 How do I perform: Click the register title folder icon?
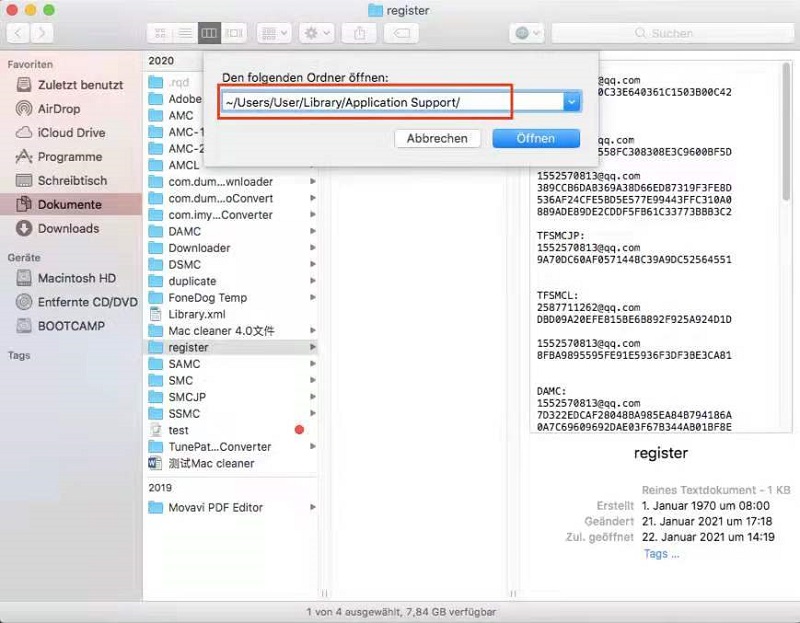tap(375, 10)
